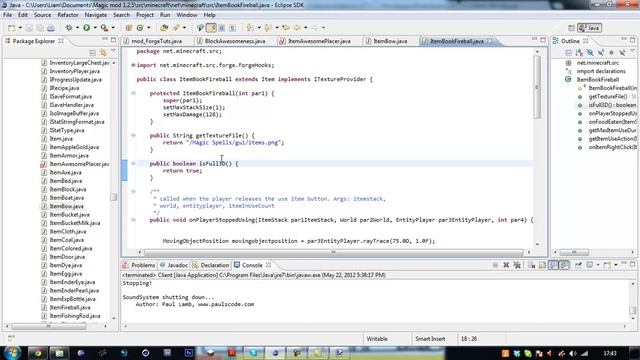The height and width of the screenshot is (360, 640).
Task: Open the Run button dropdown arrow
Action: tap(95, 28)
